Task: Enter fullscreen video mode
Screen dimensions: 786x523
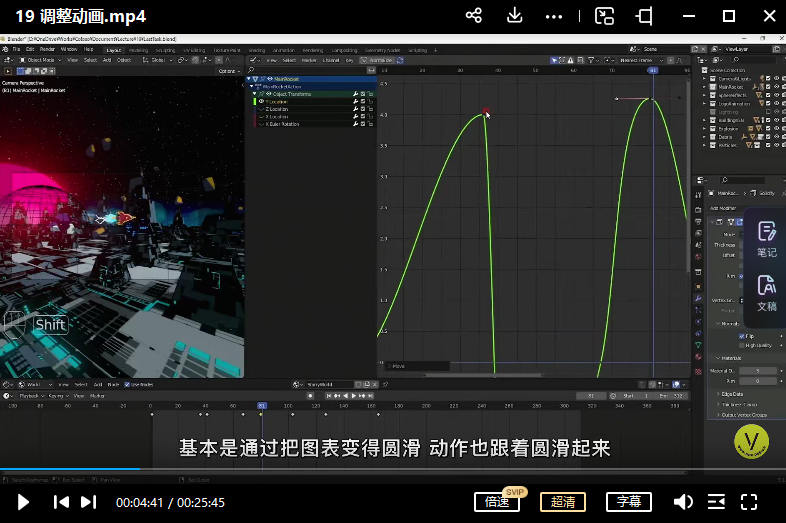Action: [749, 502]
